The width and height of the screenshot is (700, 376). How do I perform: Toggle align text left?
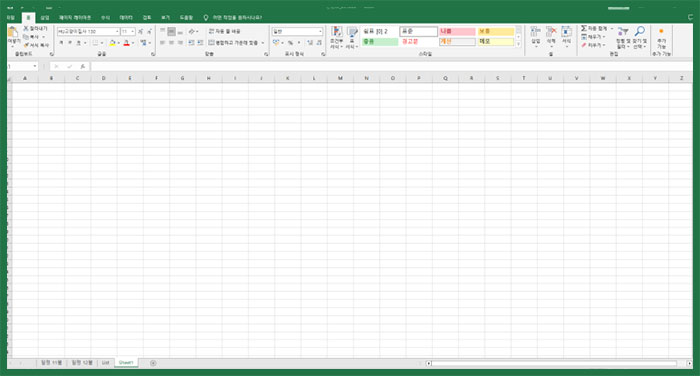pyautogui.click(x=162, y=42)
